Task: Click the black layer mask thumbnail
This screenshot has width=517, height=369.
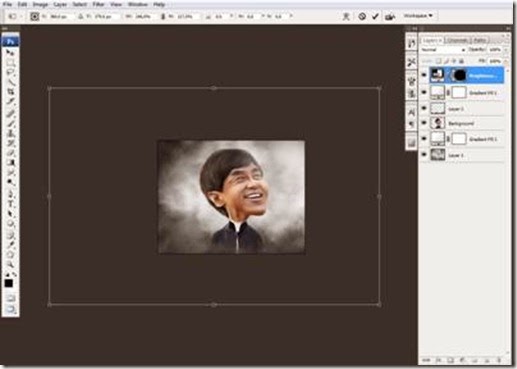Action: 459,75
